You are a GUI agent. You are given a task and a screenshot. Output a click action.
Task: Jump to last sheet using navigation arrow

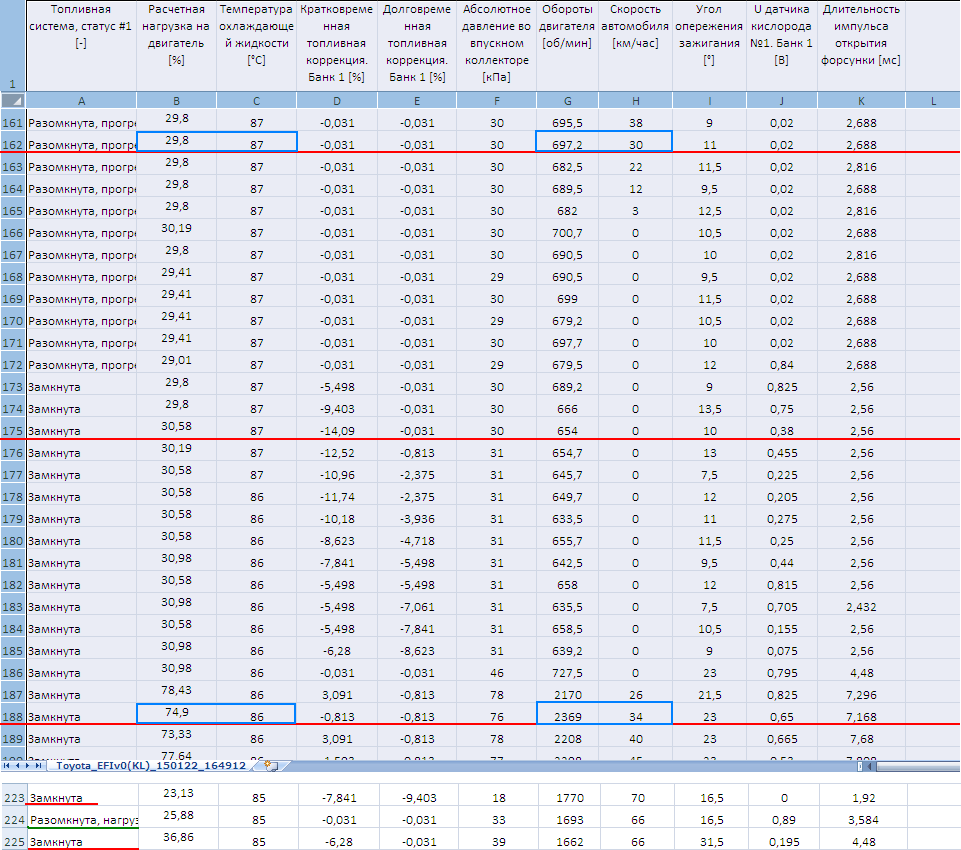(x=40, y=766)
